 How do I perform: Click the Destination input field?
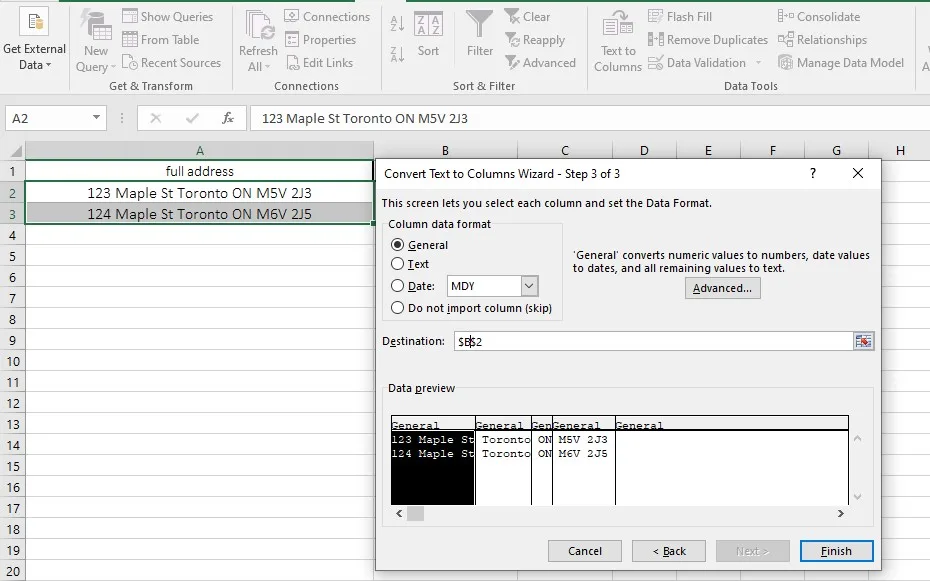(654, 341)
